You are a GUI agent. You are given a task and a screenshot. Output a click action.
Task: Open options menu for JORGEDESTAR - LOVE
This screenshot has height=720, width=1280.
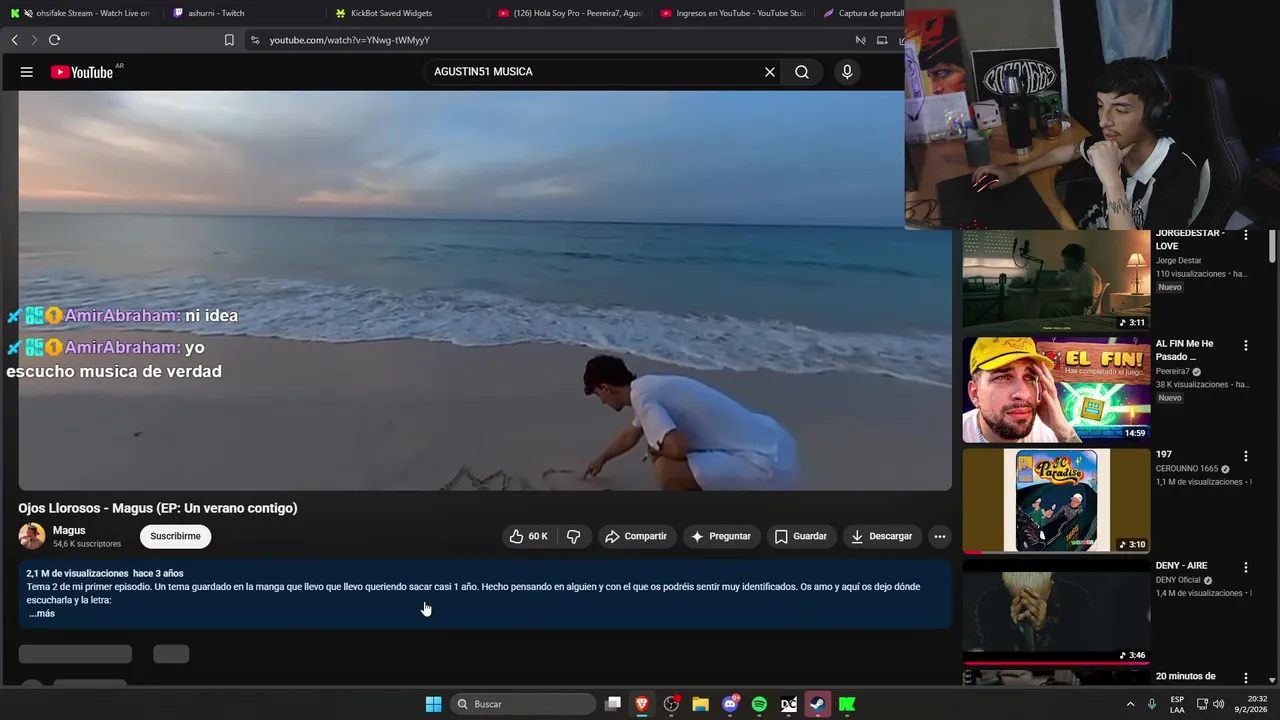coord(1245,235)
